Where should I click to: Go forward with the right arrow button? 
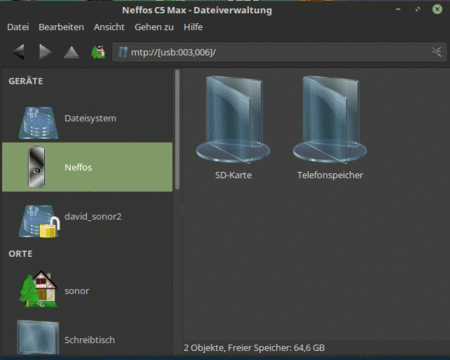[x=45, y=52]
